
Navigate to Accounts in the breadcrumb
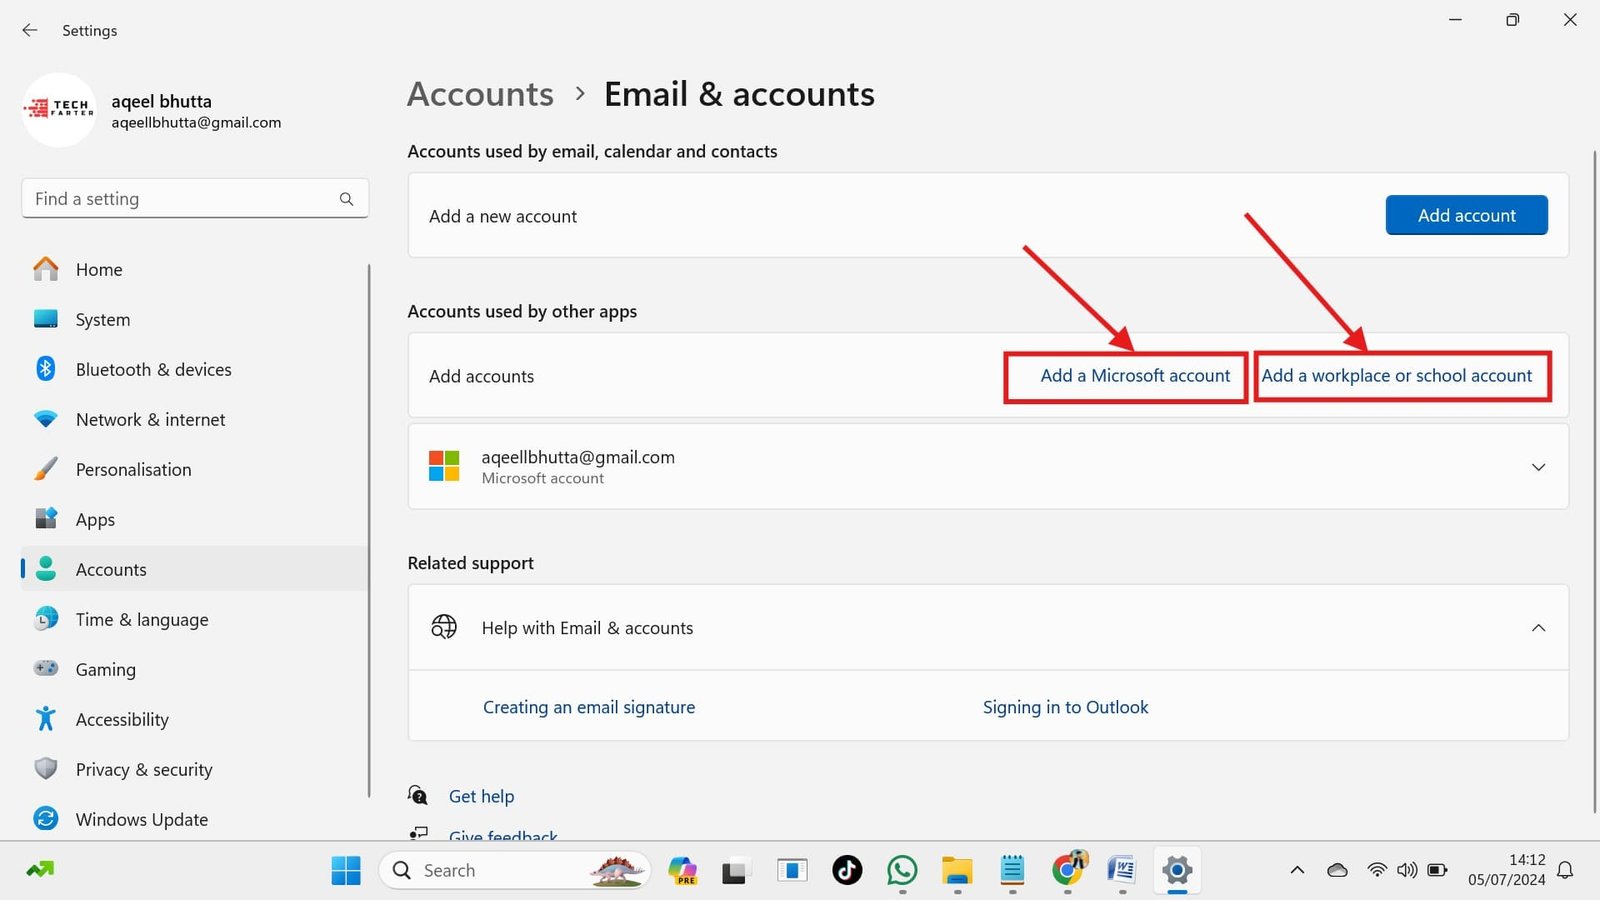(480, 94)
